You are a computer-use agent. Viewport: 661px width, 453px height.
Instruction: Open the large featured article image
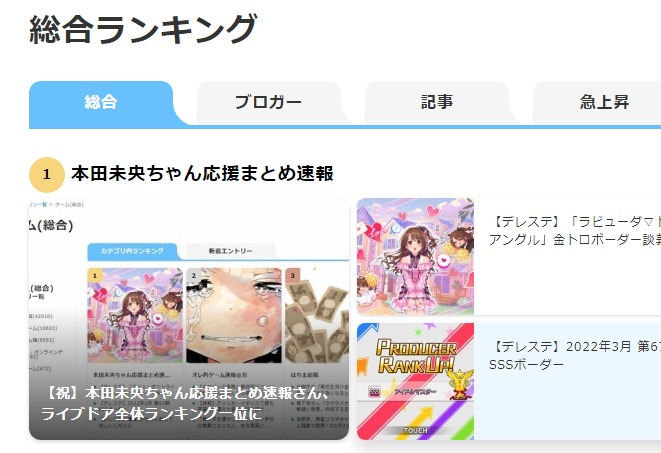189,319
